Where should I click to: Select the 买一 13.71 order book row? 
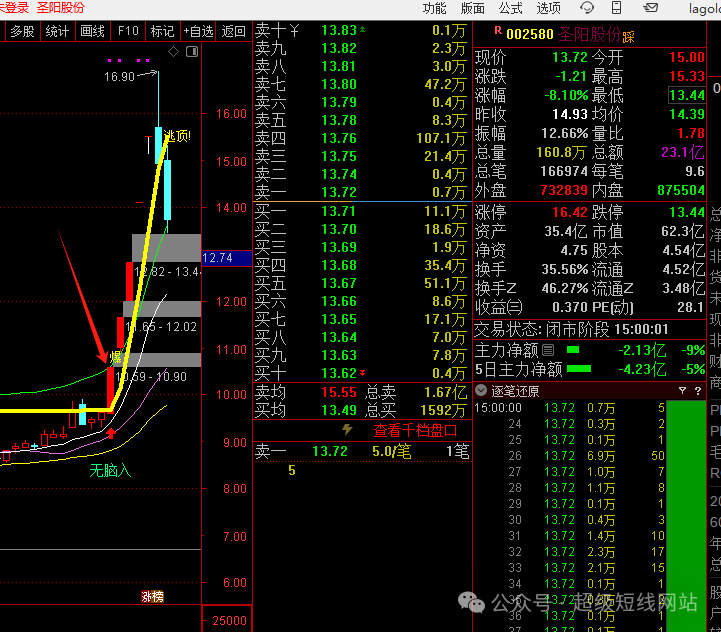(361, 212)
